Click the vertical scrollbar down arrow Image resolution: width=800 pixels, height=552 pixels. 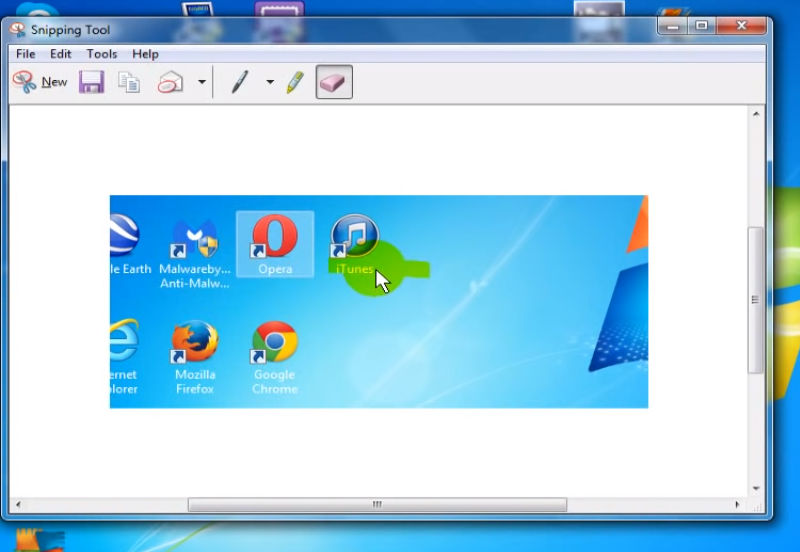(756, 489)
